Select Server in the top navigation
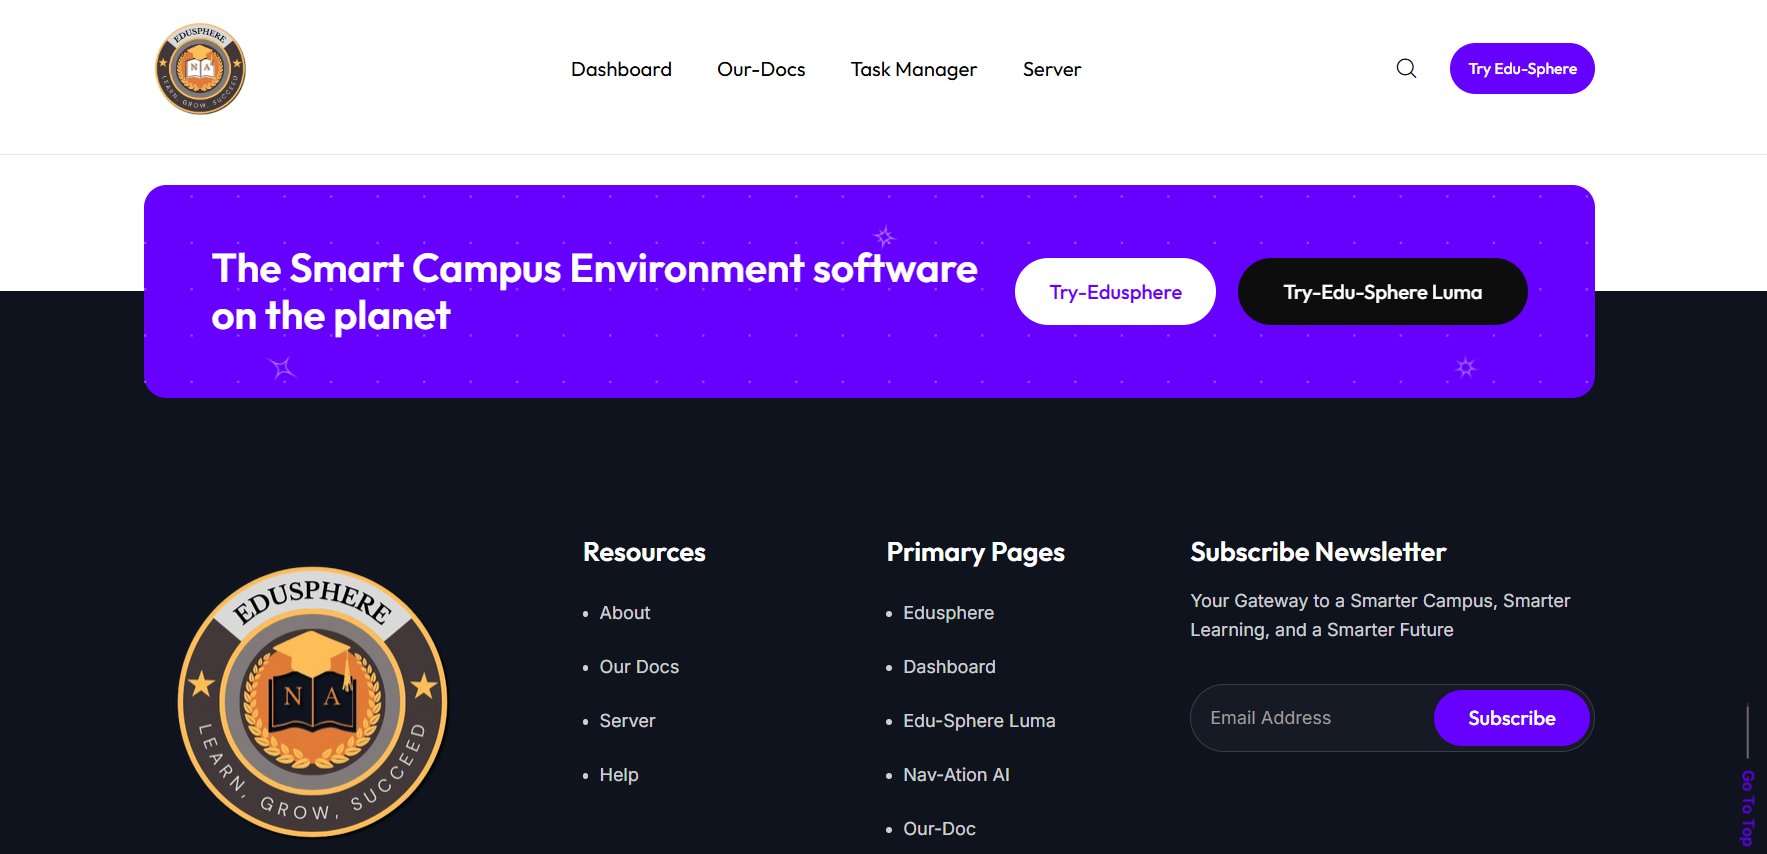Image resolution: width=1767 pixels, height=854 pixels. (1051, 69)
